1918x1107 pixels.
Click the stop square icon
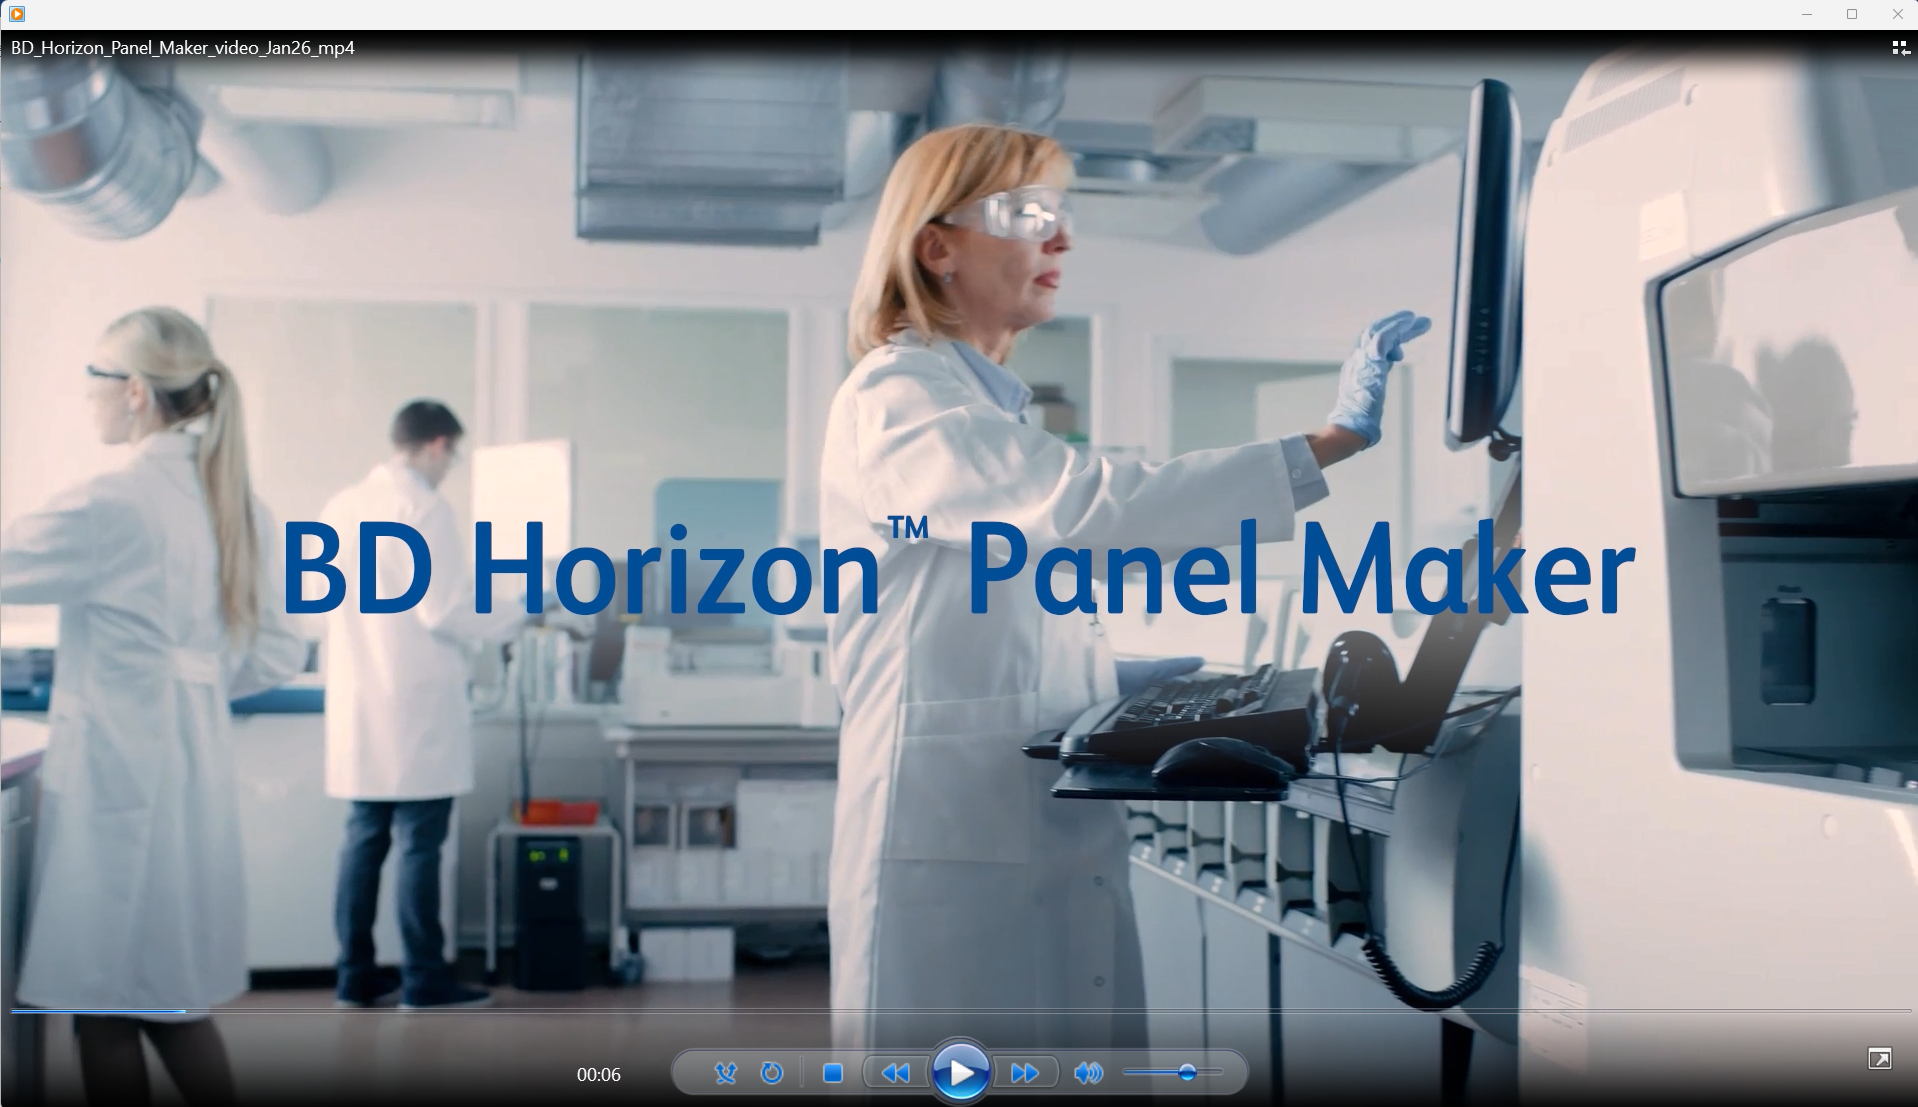point(833,1072)
